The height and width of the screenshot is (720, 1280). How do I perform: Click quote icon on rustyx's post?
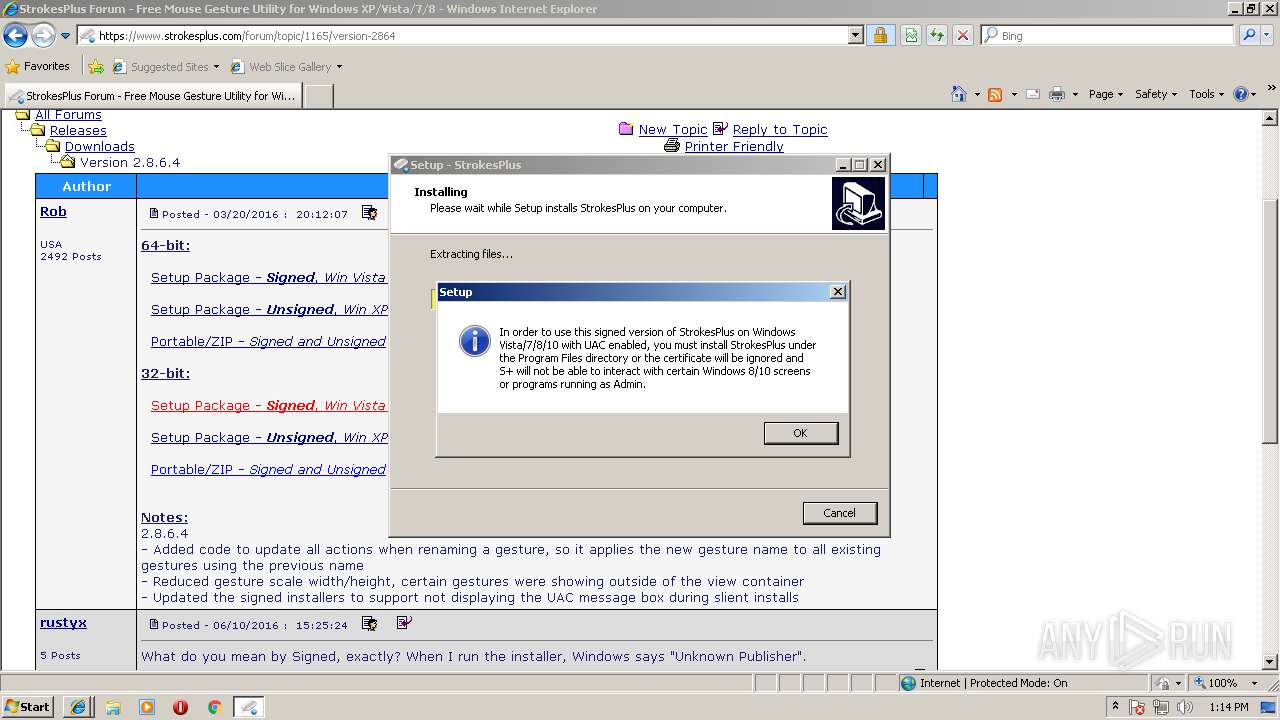coord(369,623)
